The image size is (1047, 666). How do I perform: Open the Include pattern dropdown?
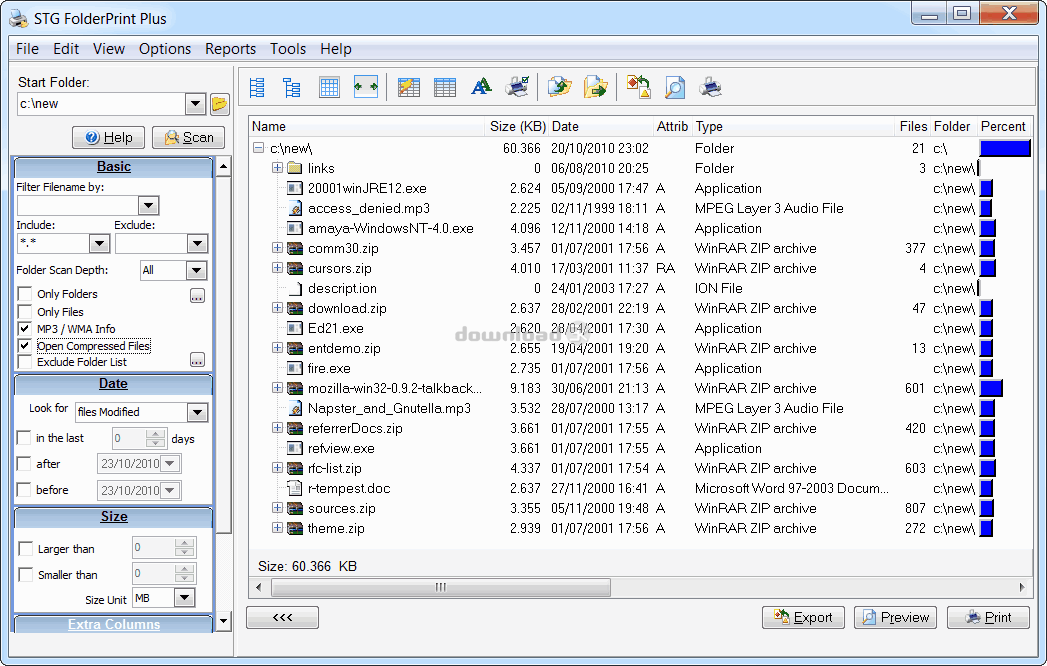click(x=99, y=243)
